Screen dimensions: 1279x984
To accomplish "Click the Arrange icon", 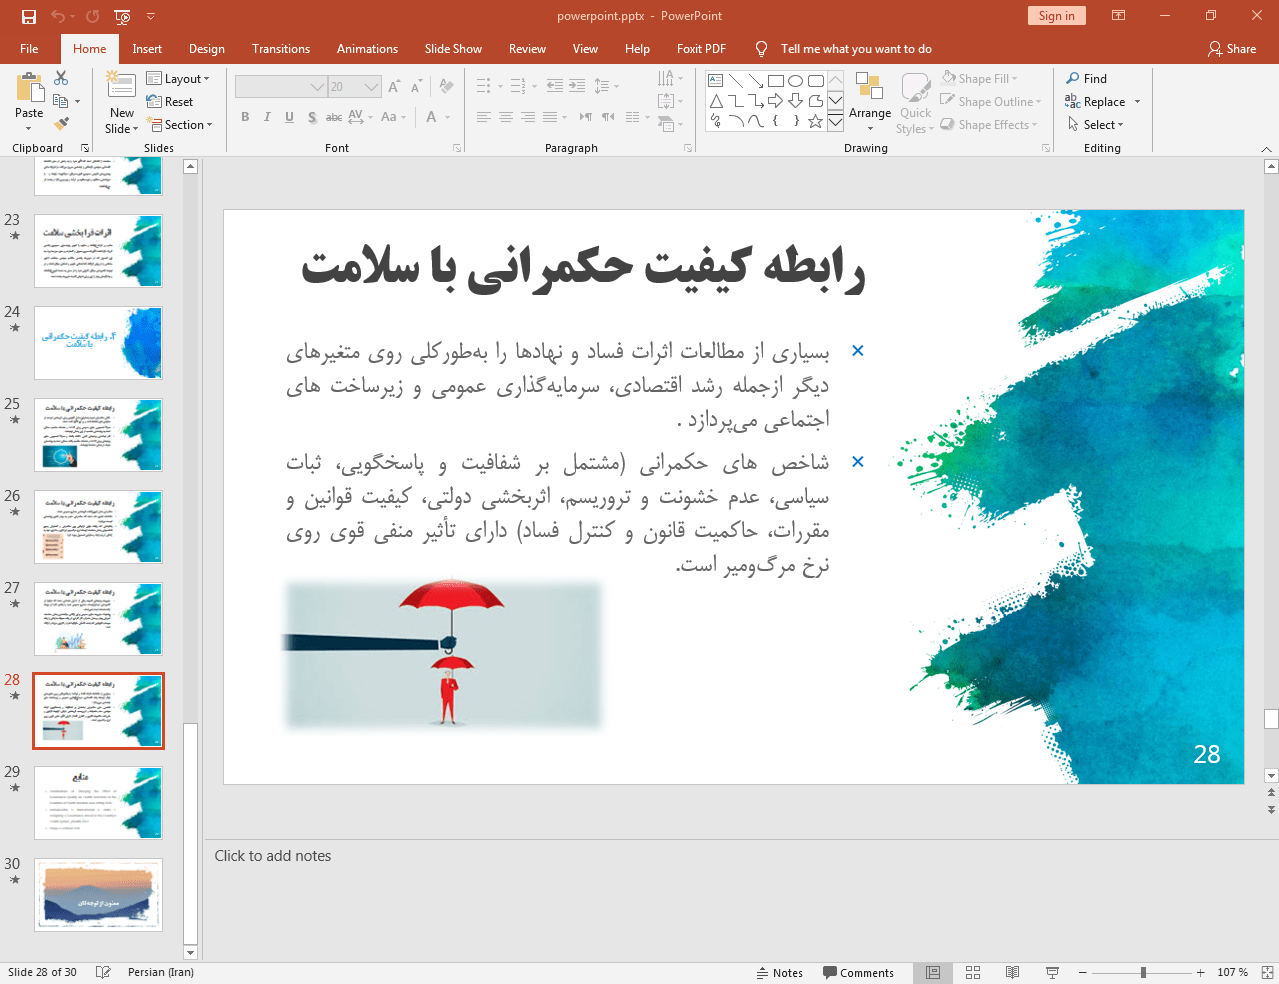I will point(869,88).
